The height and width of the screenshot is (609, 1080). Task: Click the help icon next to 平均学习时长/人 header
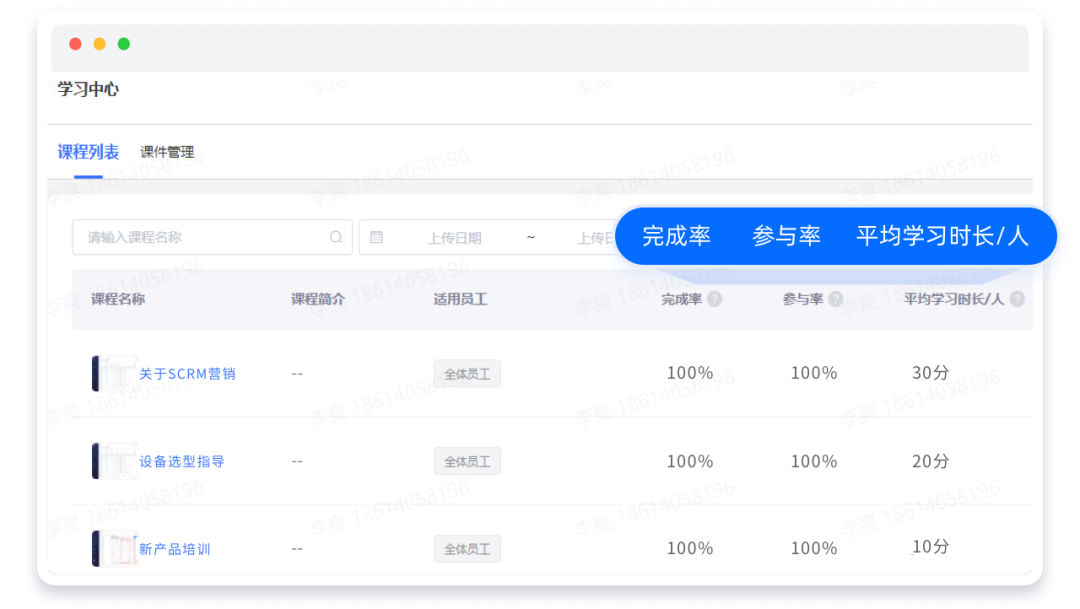[1017, 299]
